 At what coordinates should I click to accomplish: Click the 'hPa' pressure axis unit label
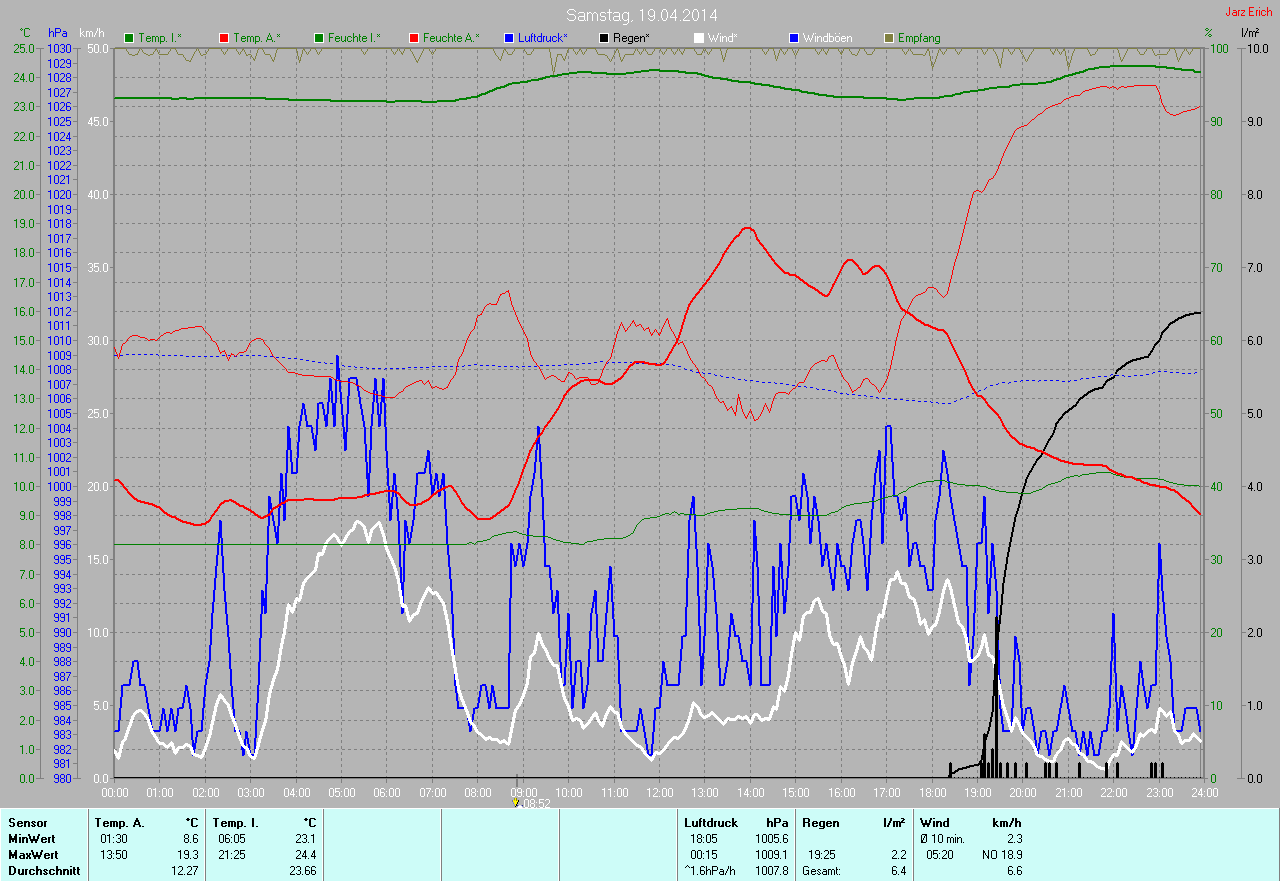click(58, 33)
